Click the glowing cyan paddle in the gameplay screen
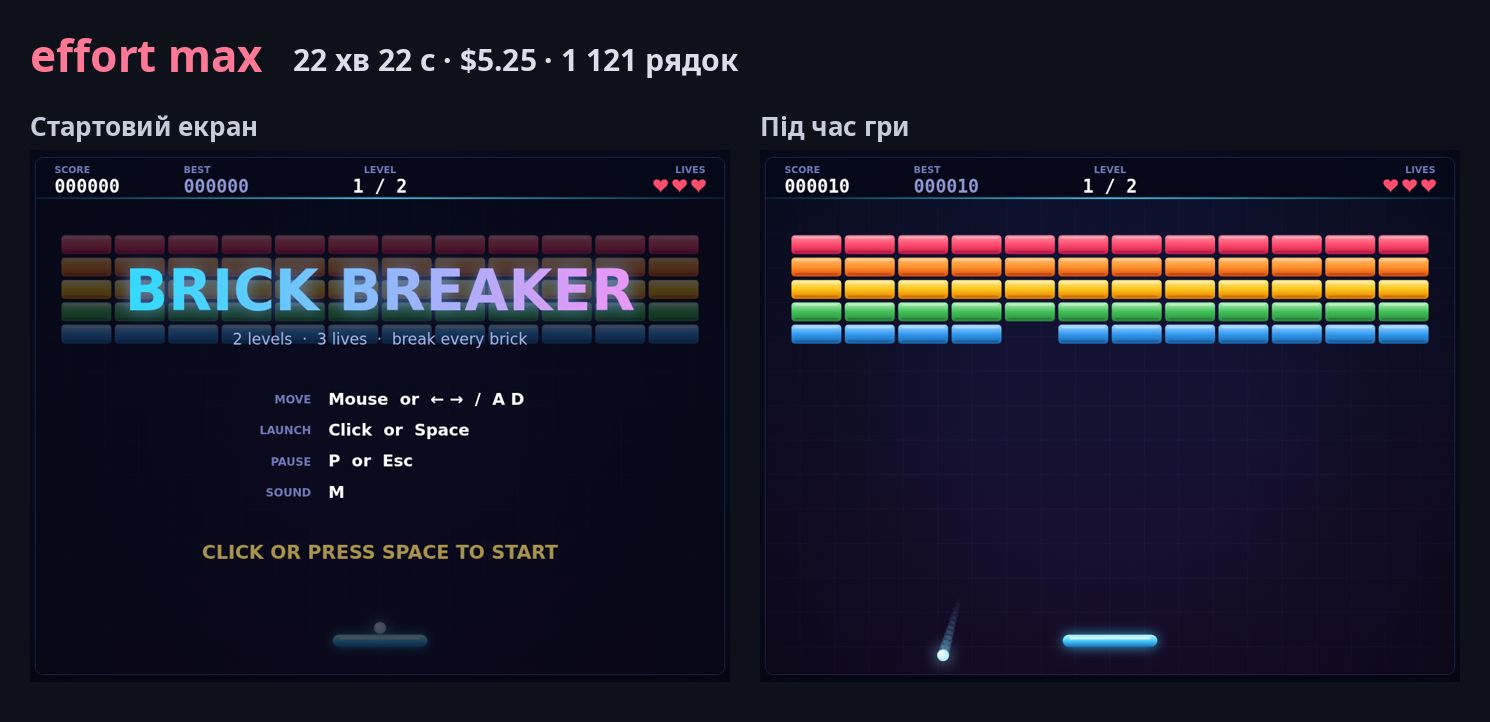The height and width of the screenshot is (722, 1490). tap(1110, 640)
